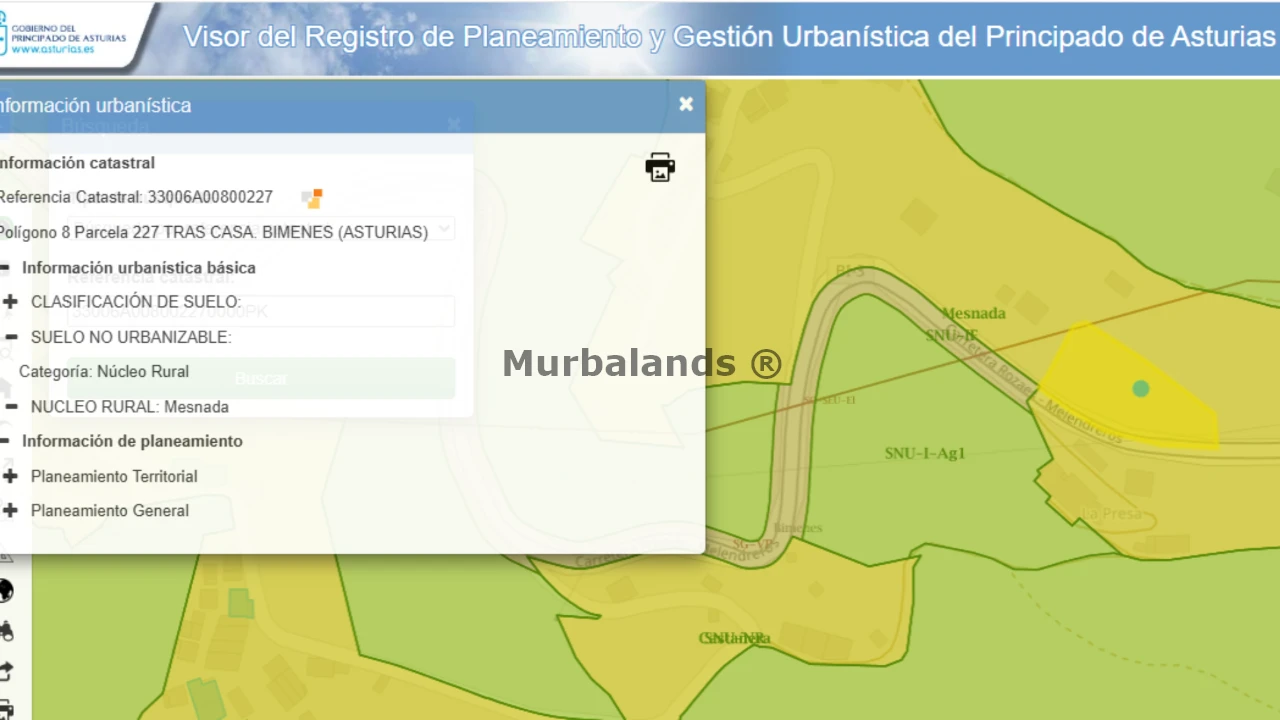Image resolution: width=1280 pixels, height=720 pixels.
Task: Click the binoculars icon in the left sidebar
Action: (6, 631)
